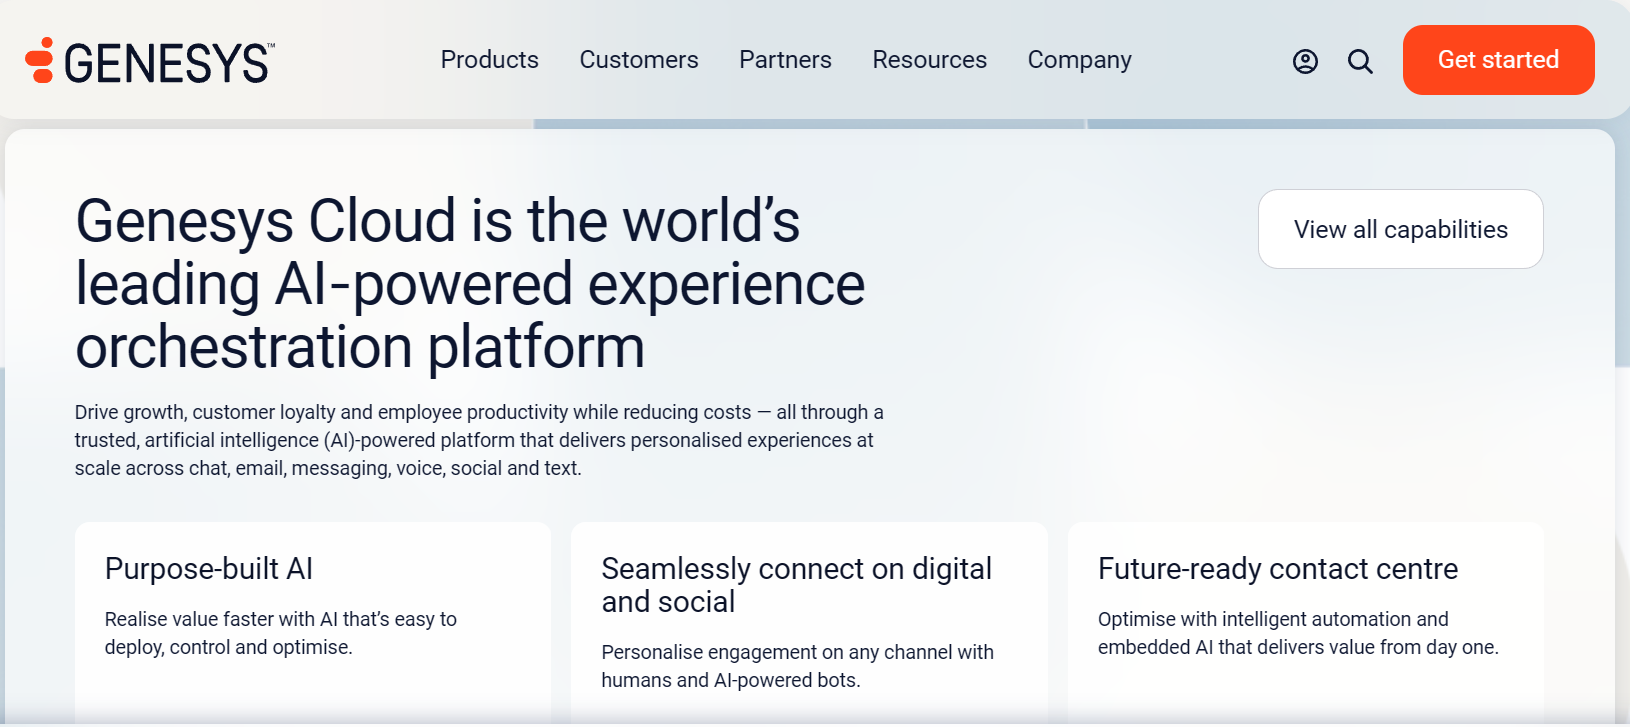Click View all capabilities button
The width and height of the screenshot is (1630, 727).
tap(1401, 229)
